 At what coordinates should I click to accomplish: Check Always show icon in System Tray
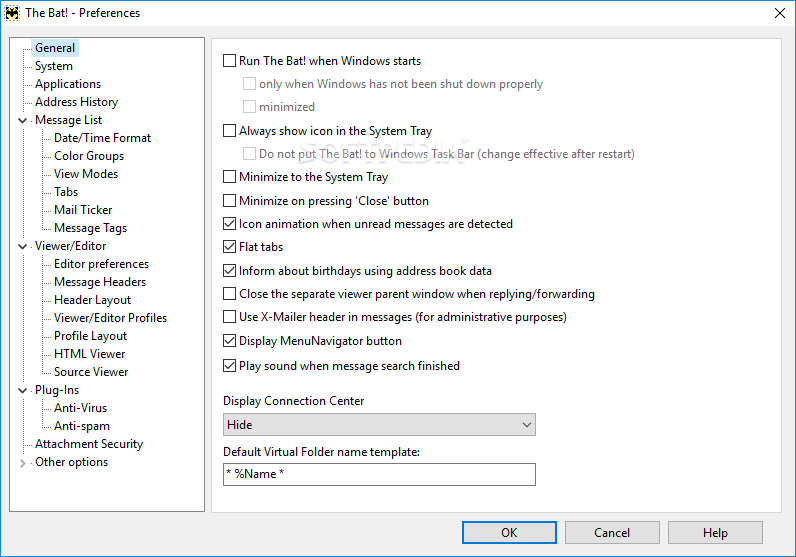230,131
